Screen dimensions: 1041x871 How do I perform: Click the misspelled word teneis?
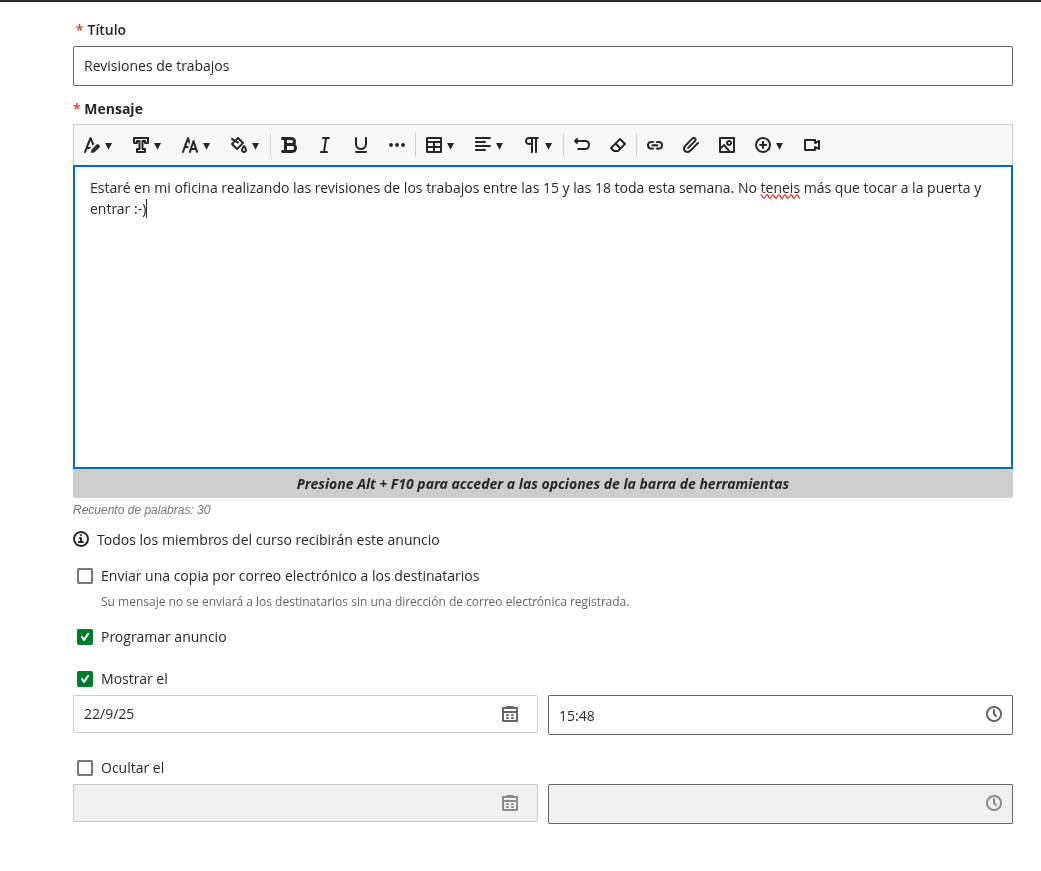coord(780,189)
